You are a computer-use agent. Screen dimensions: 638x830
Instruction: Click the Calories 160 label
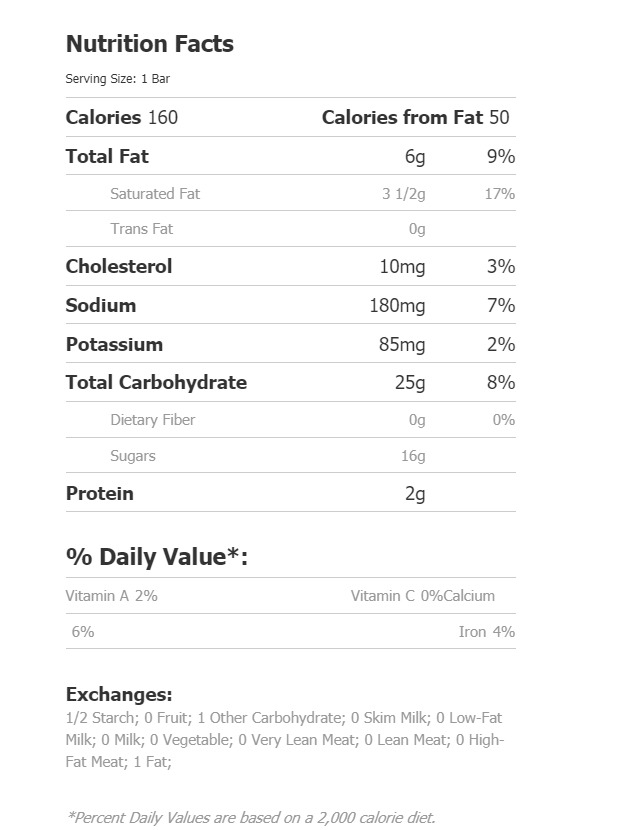click(122, 117)
